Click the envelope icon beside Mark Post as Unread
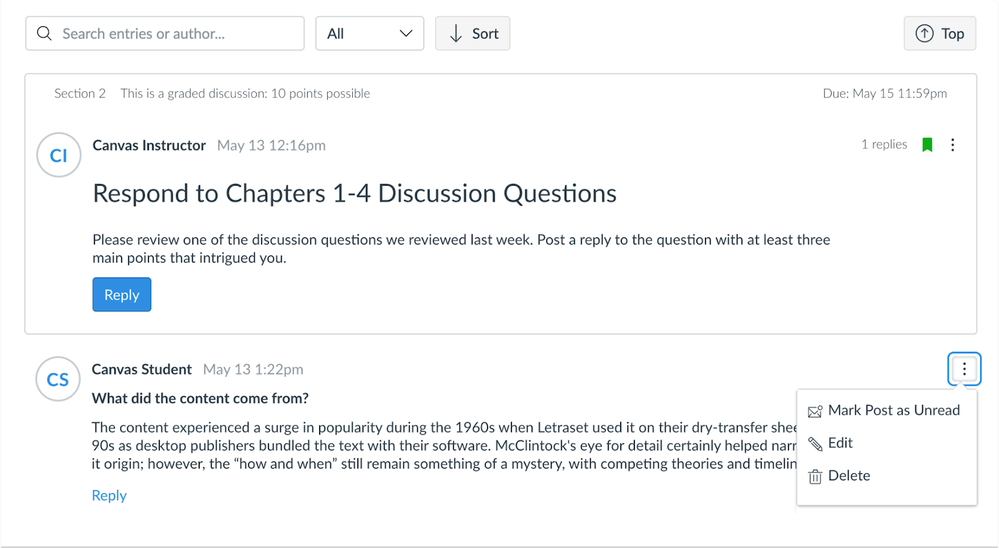The image size is (999, 548). pyautogui.click(x=815, y=412)
